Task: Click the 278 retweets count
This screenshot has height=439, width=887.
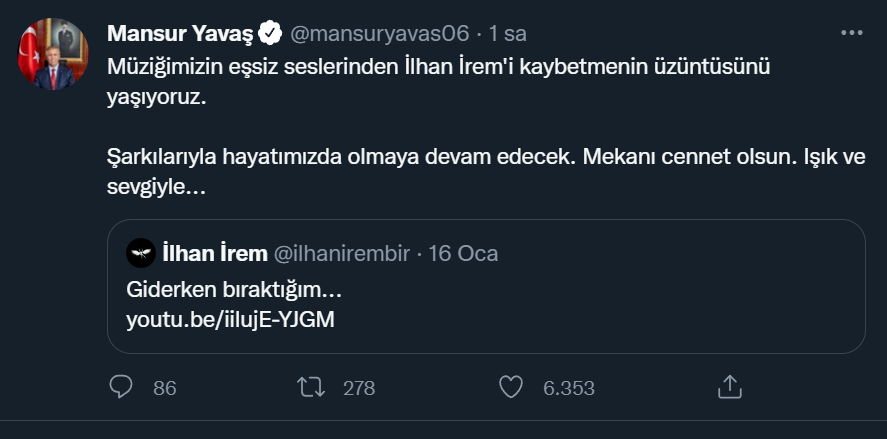Action: 359,388
